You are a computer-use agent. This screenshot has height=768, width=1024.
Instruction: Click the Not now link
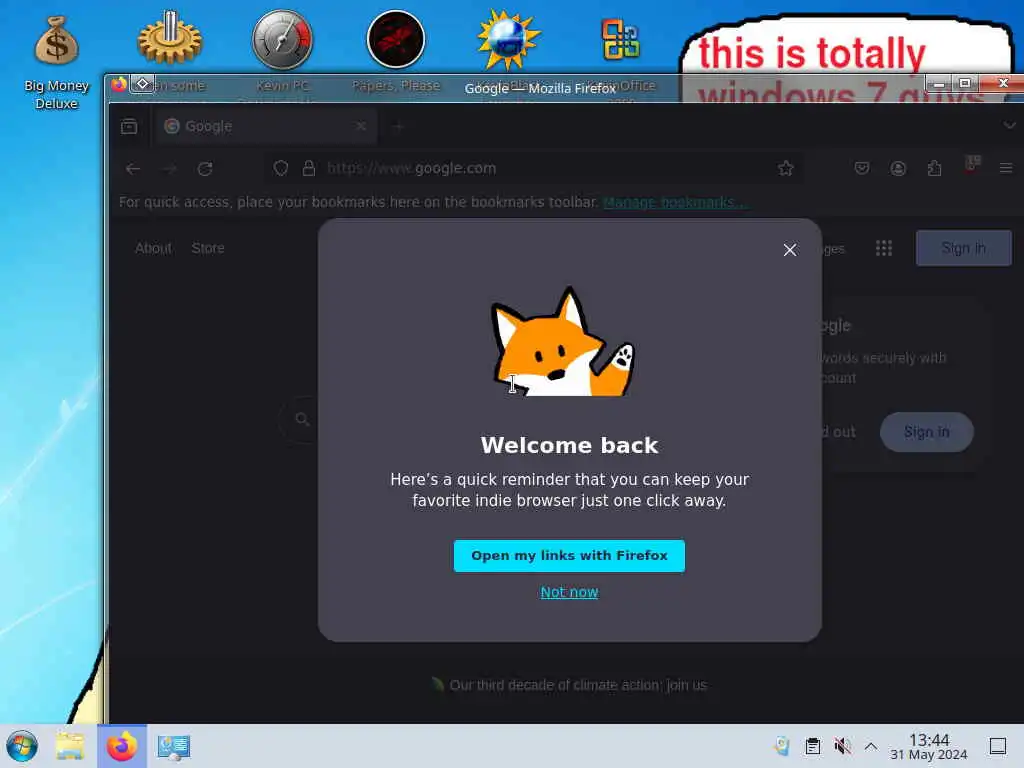(x=569, y=592)
